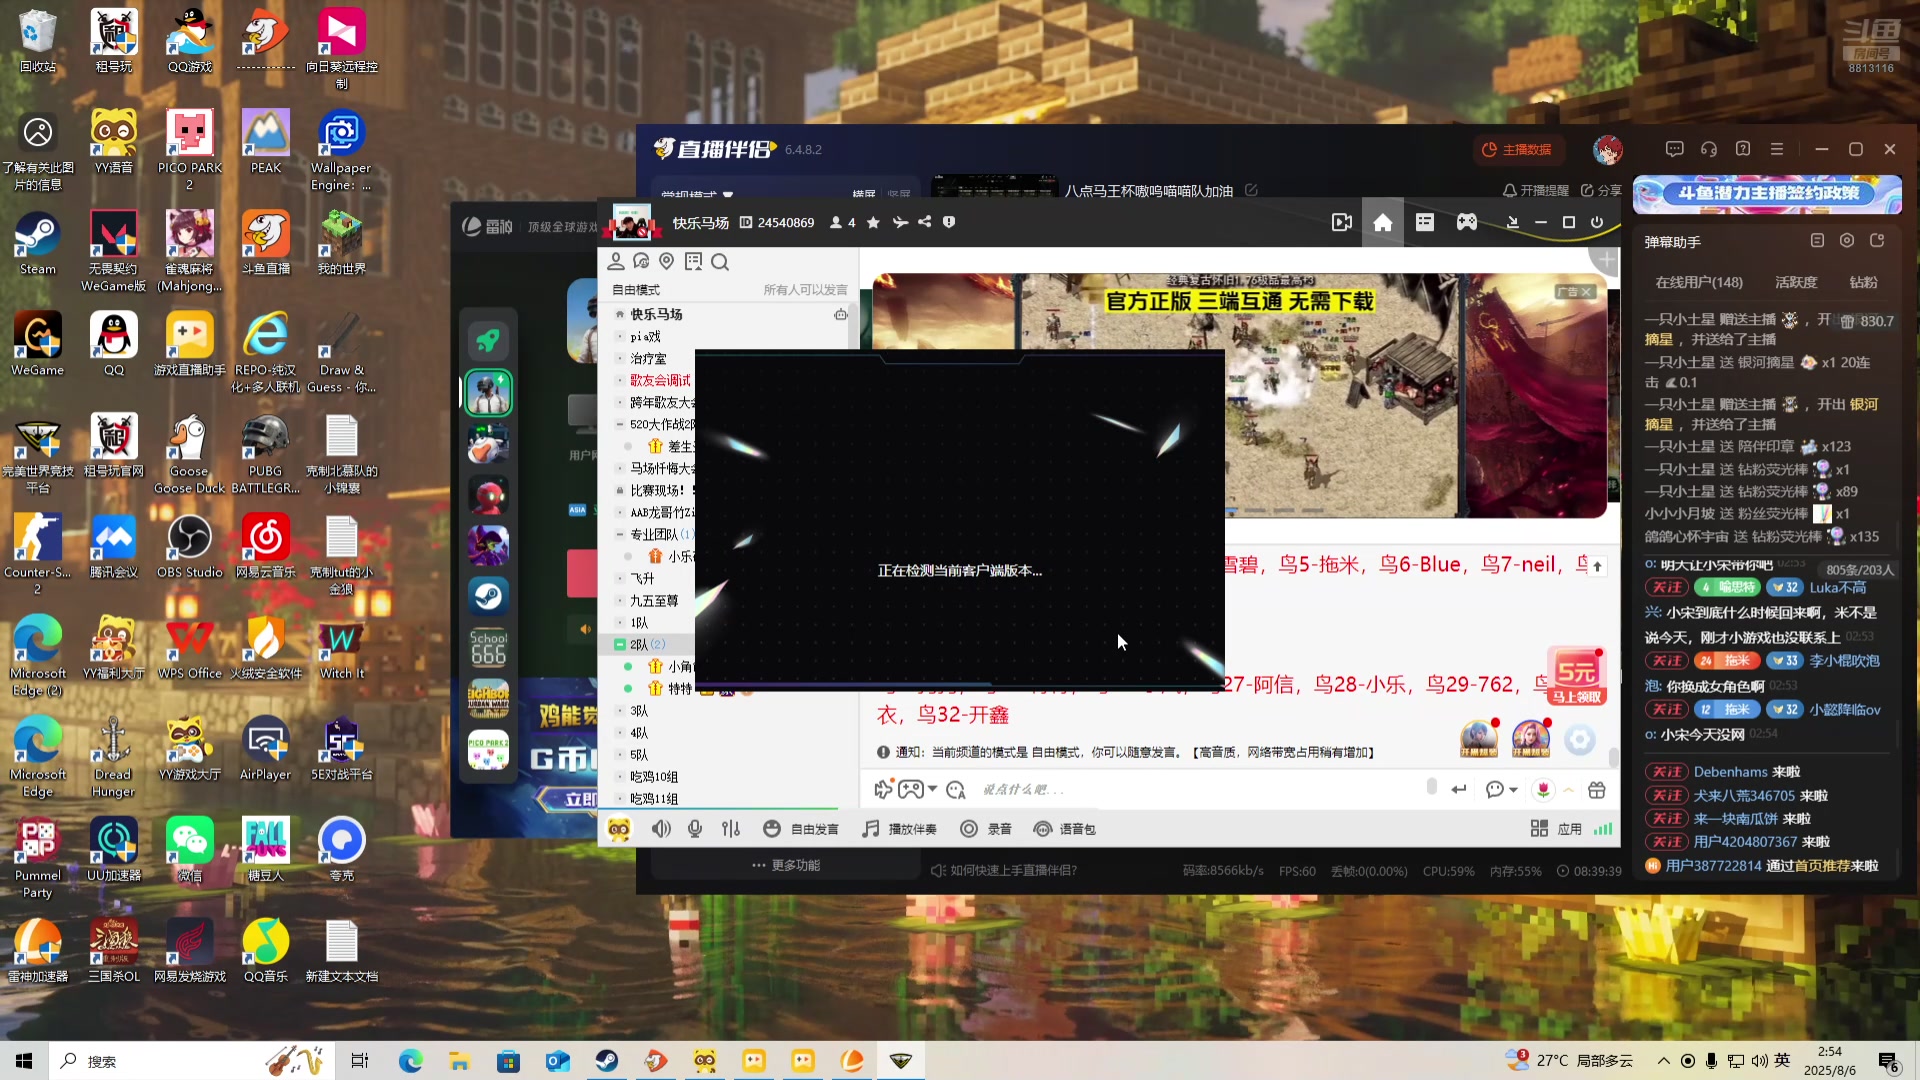Screen dimensions: 1920x1080
Task: Click the power icon to leave YY channel
Action: point(1597,223)
